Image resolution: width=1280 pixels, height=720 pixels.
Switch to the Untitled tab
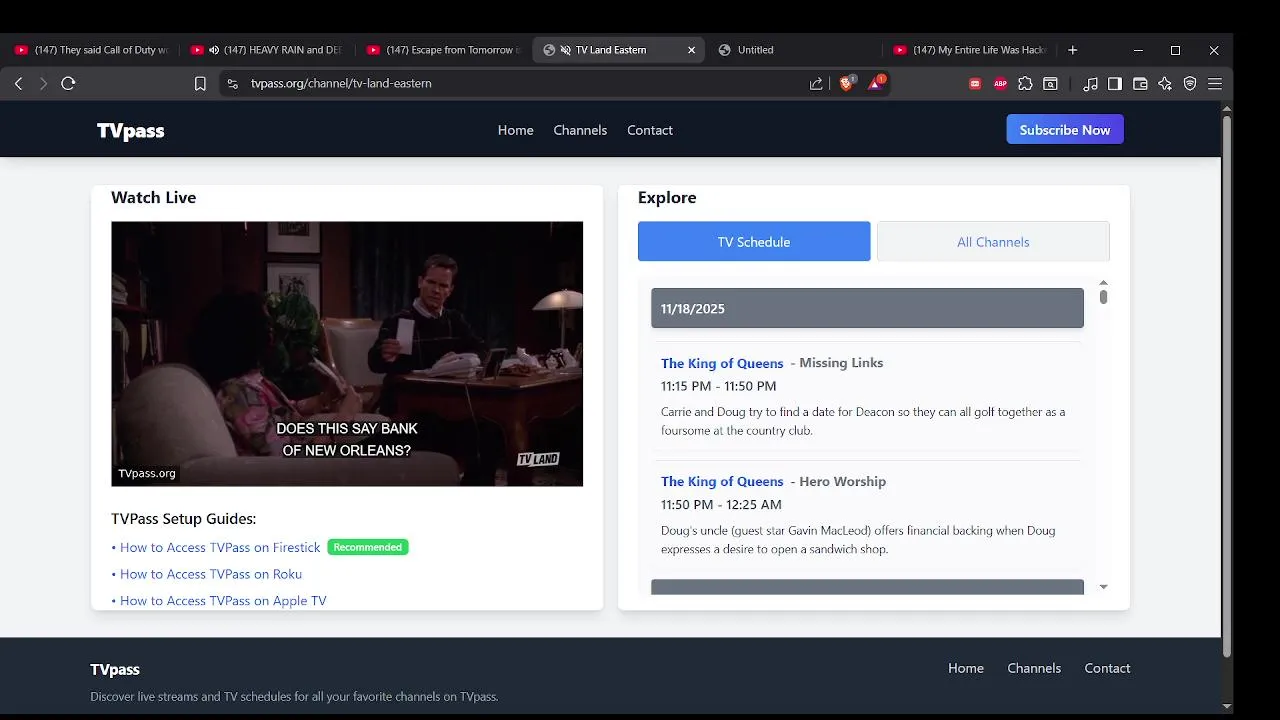795,50
